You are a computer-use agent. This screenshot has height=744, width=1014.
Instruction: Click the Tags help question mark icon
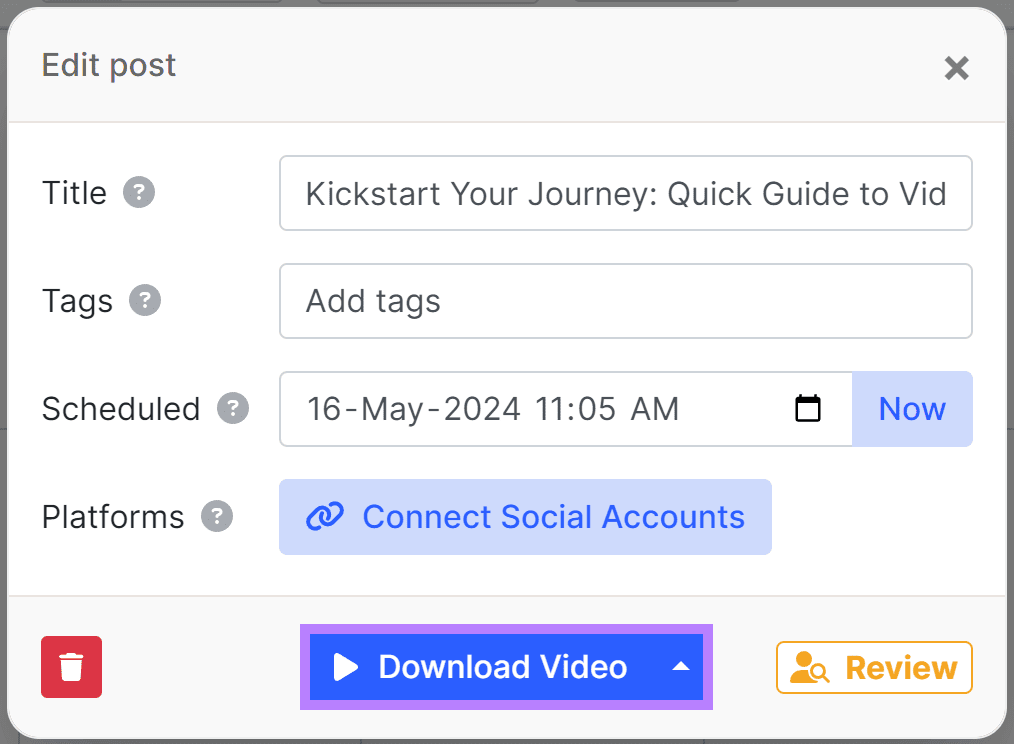pos(145,300)
